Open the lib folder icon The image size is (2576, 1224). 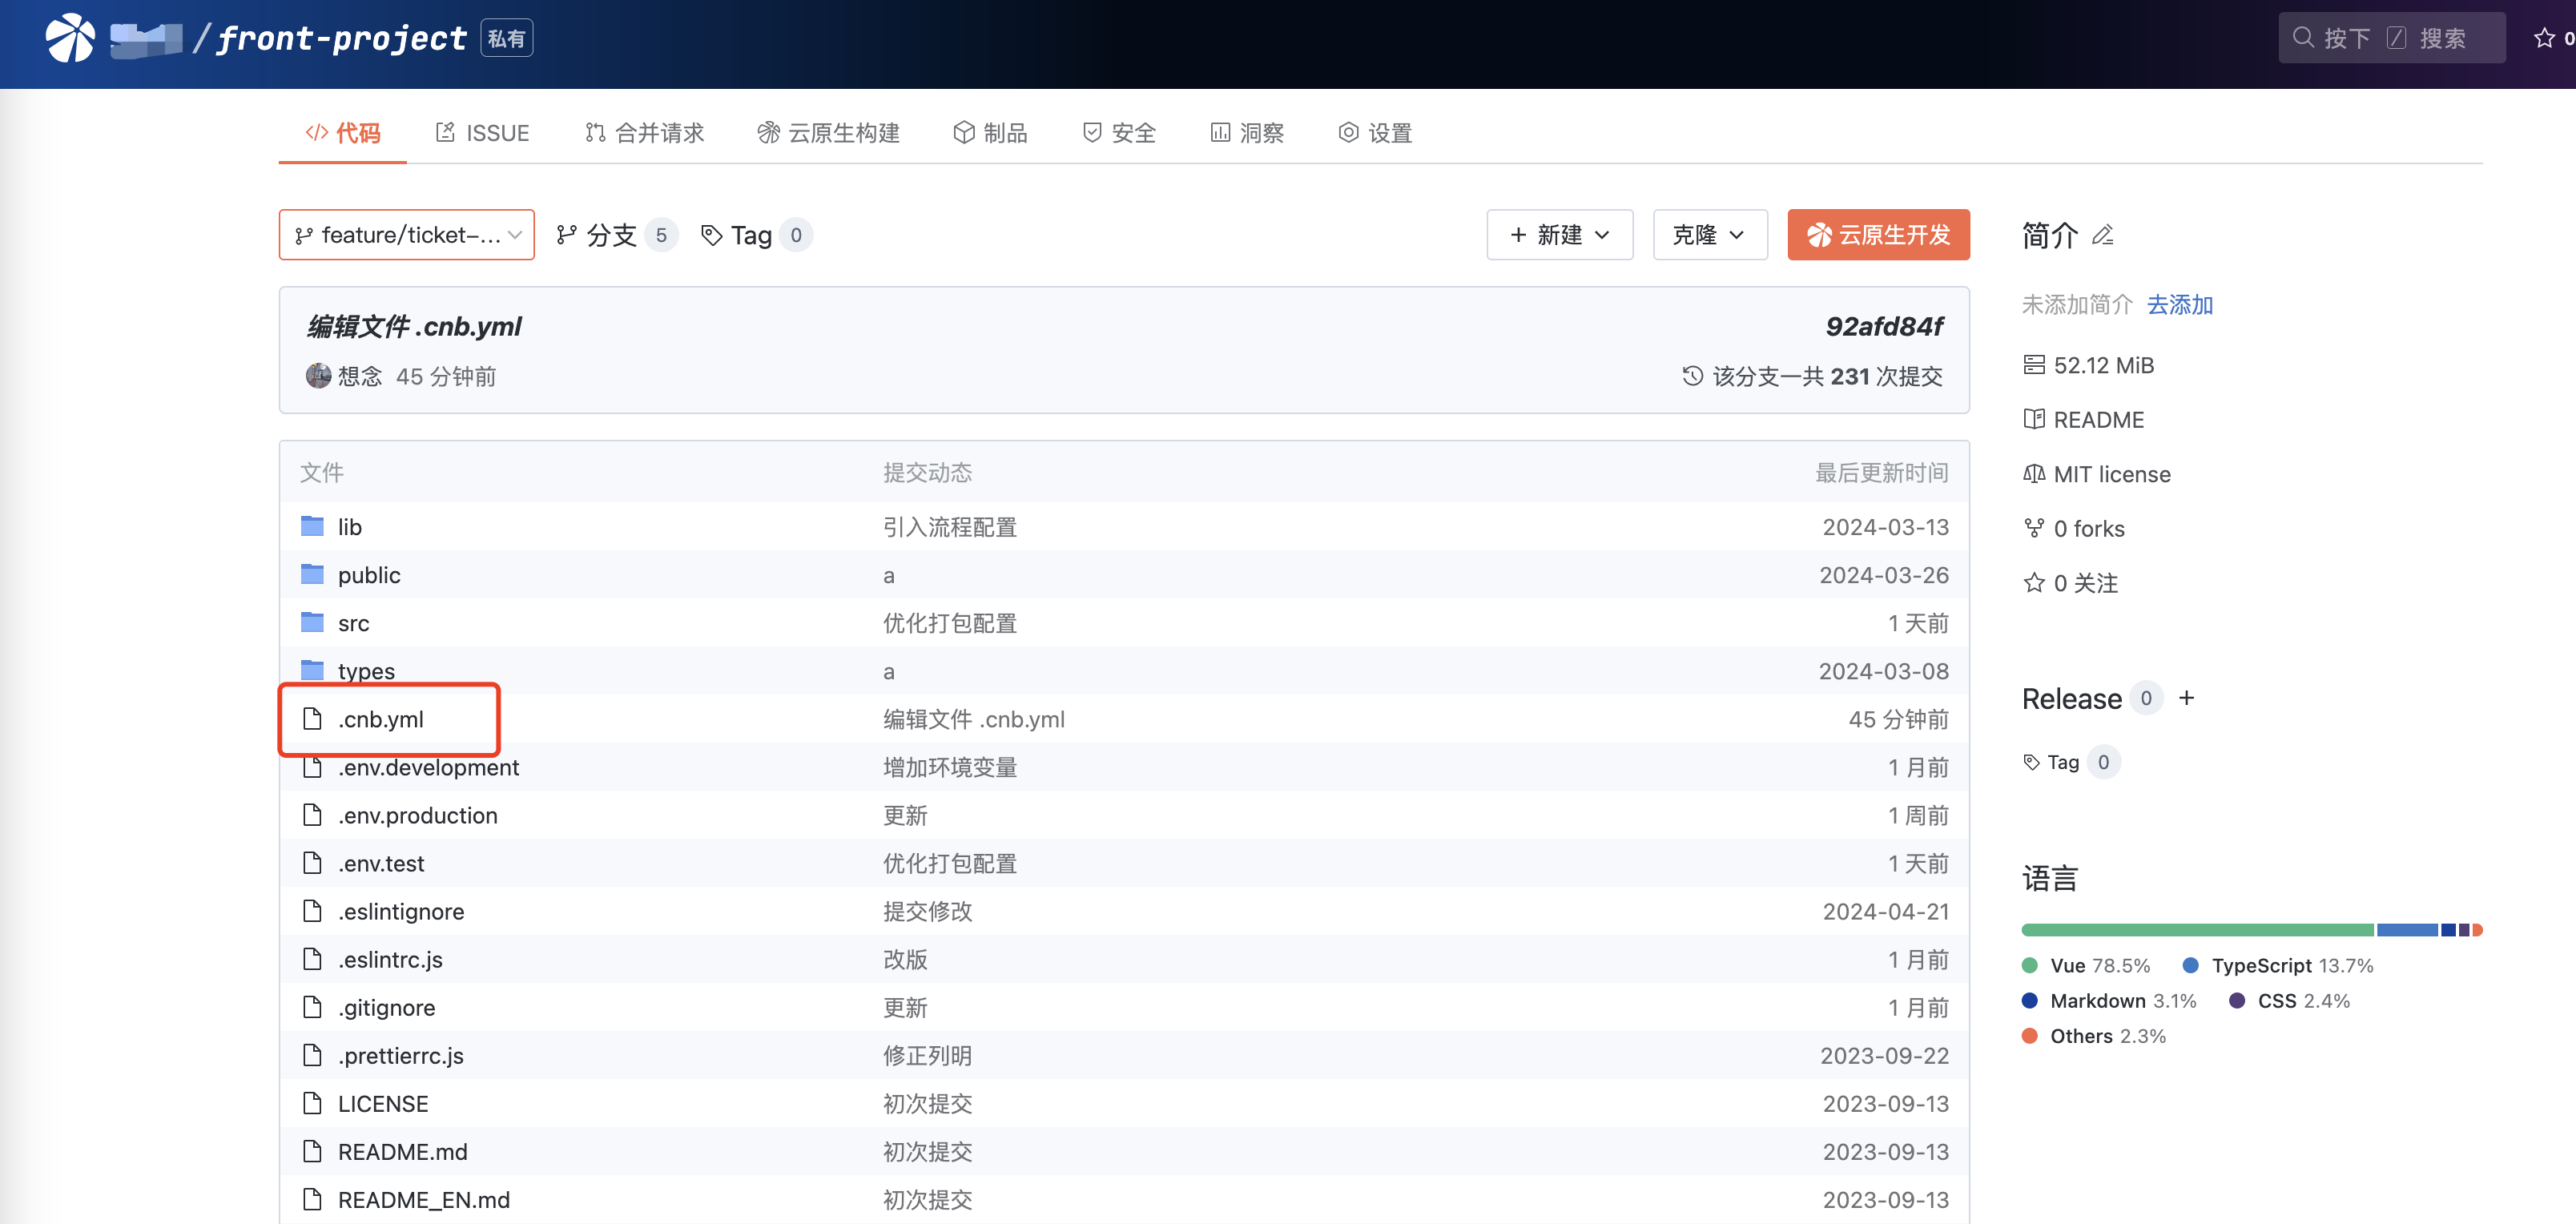point(313,526)
